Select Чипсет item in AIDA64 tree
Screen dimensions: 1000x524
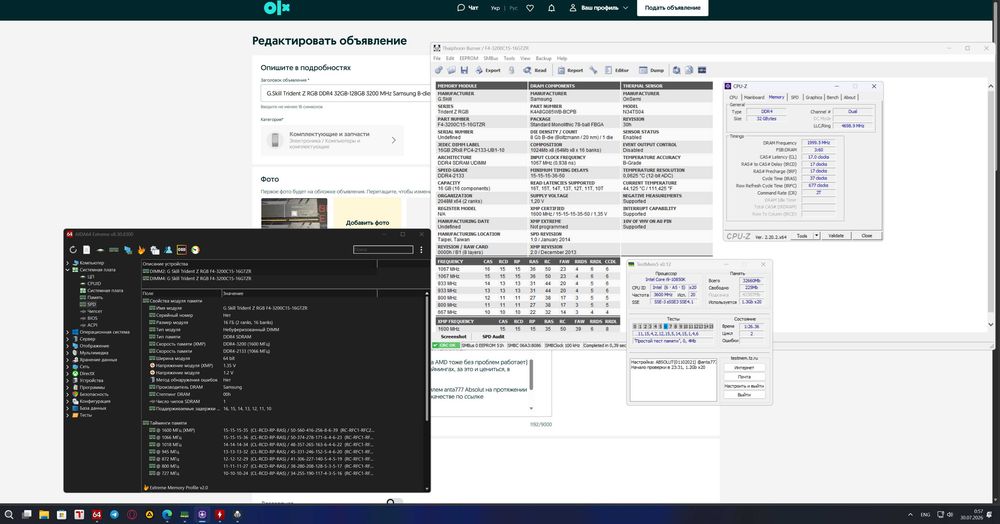(94, 311)
